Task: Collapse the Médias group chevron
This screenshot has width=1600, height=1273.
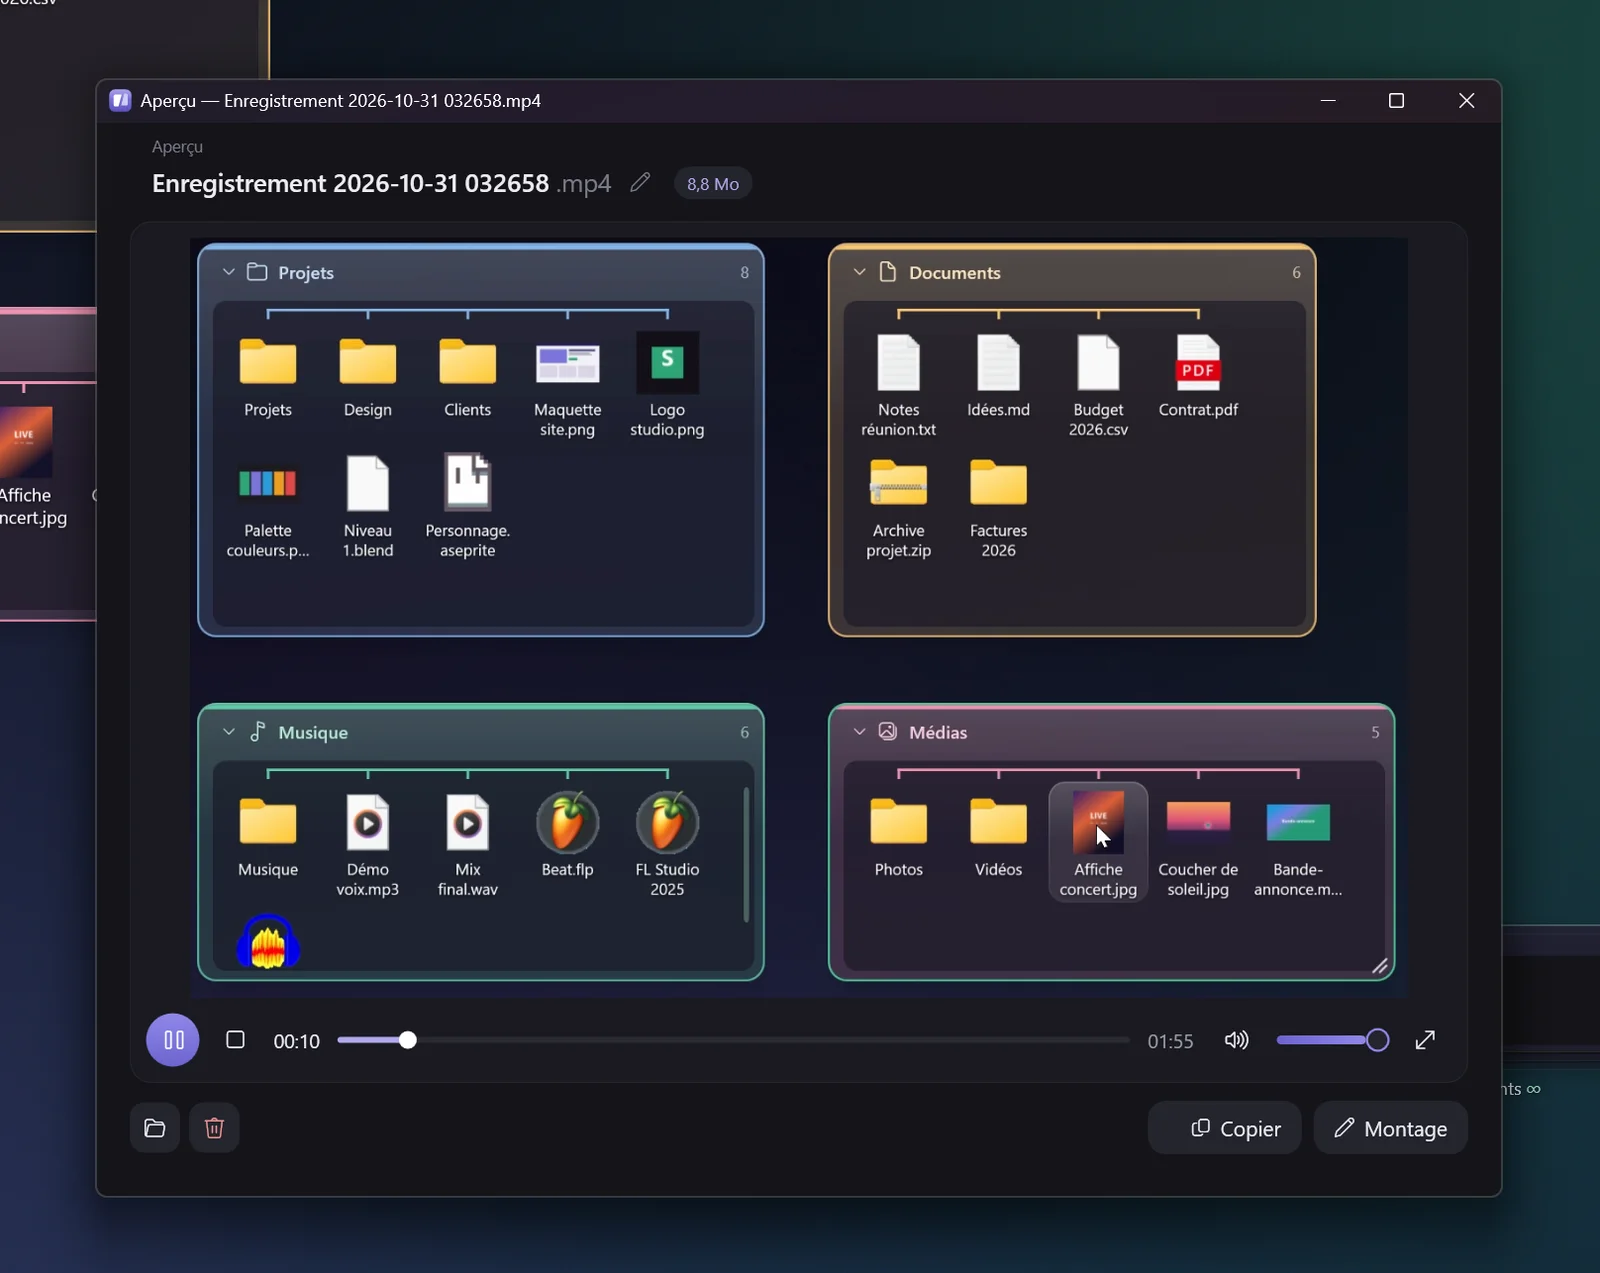Action: (859, 732)
